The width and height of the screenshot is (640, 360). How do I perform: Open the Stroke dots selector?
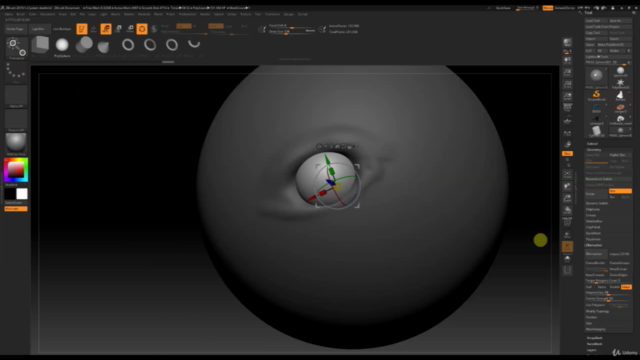(16, 72)
